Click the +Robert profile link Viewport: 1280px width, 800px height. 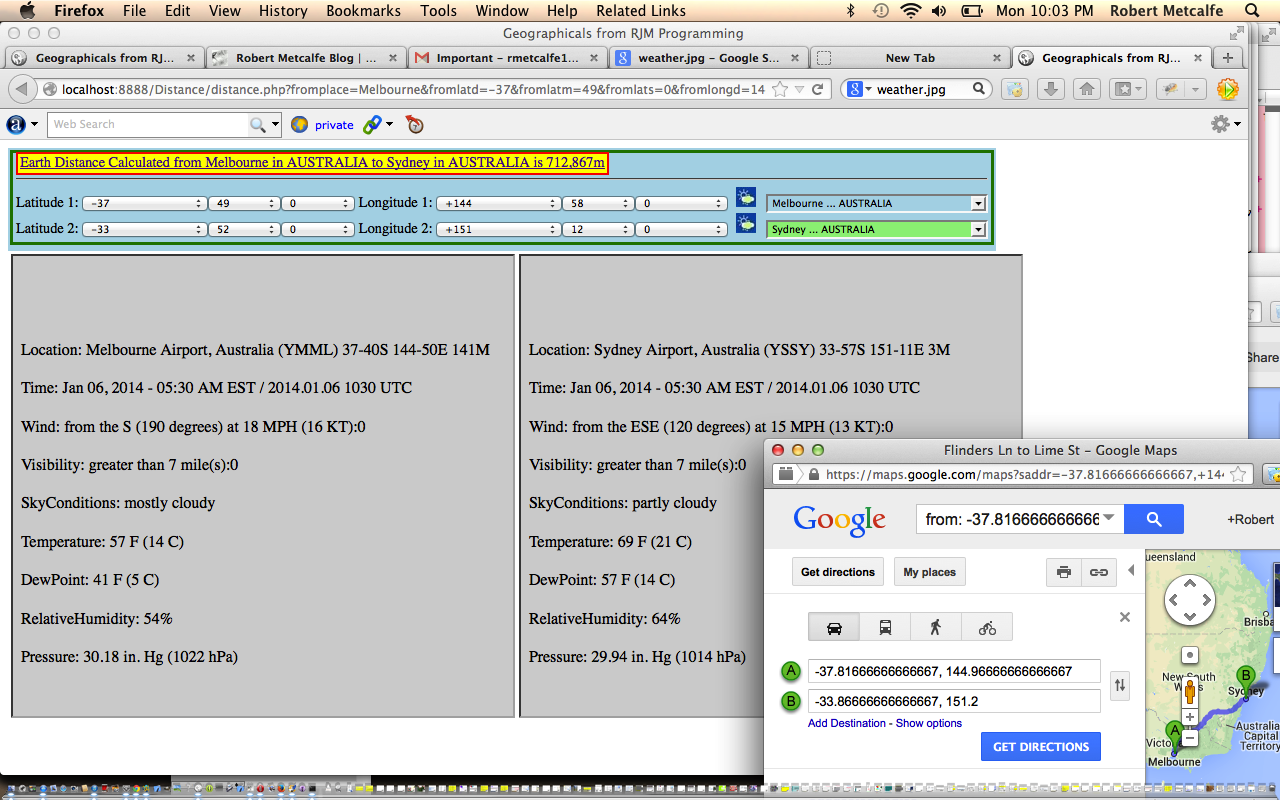pos(1250,519)
